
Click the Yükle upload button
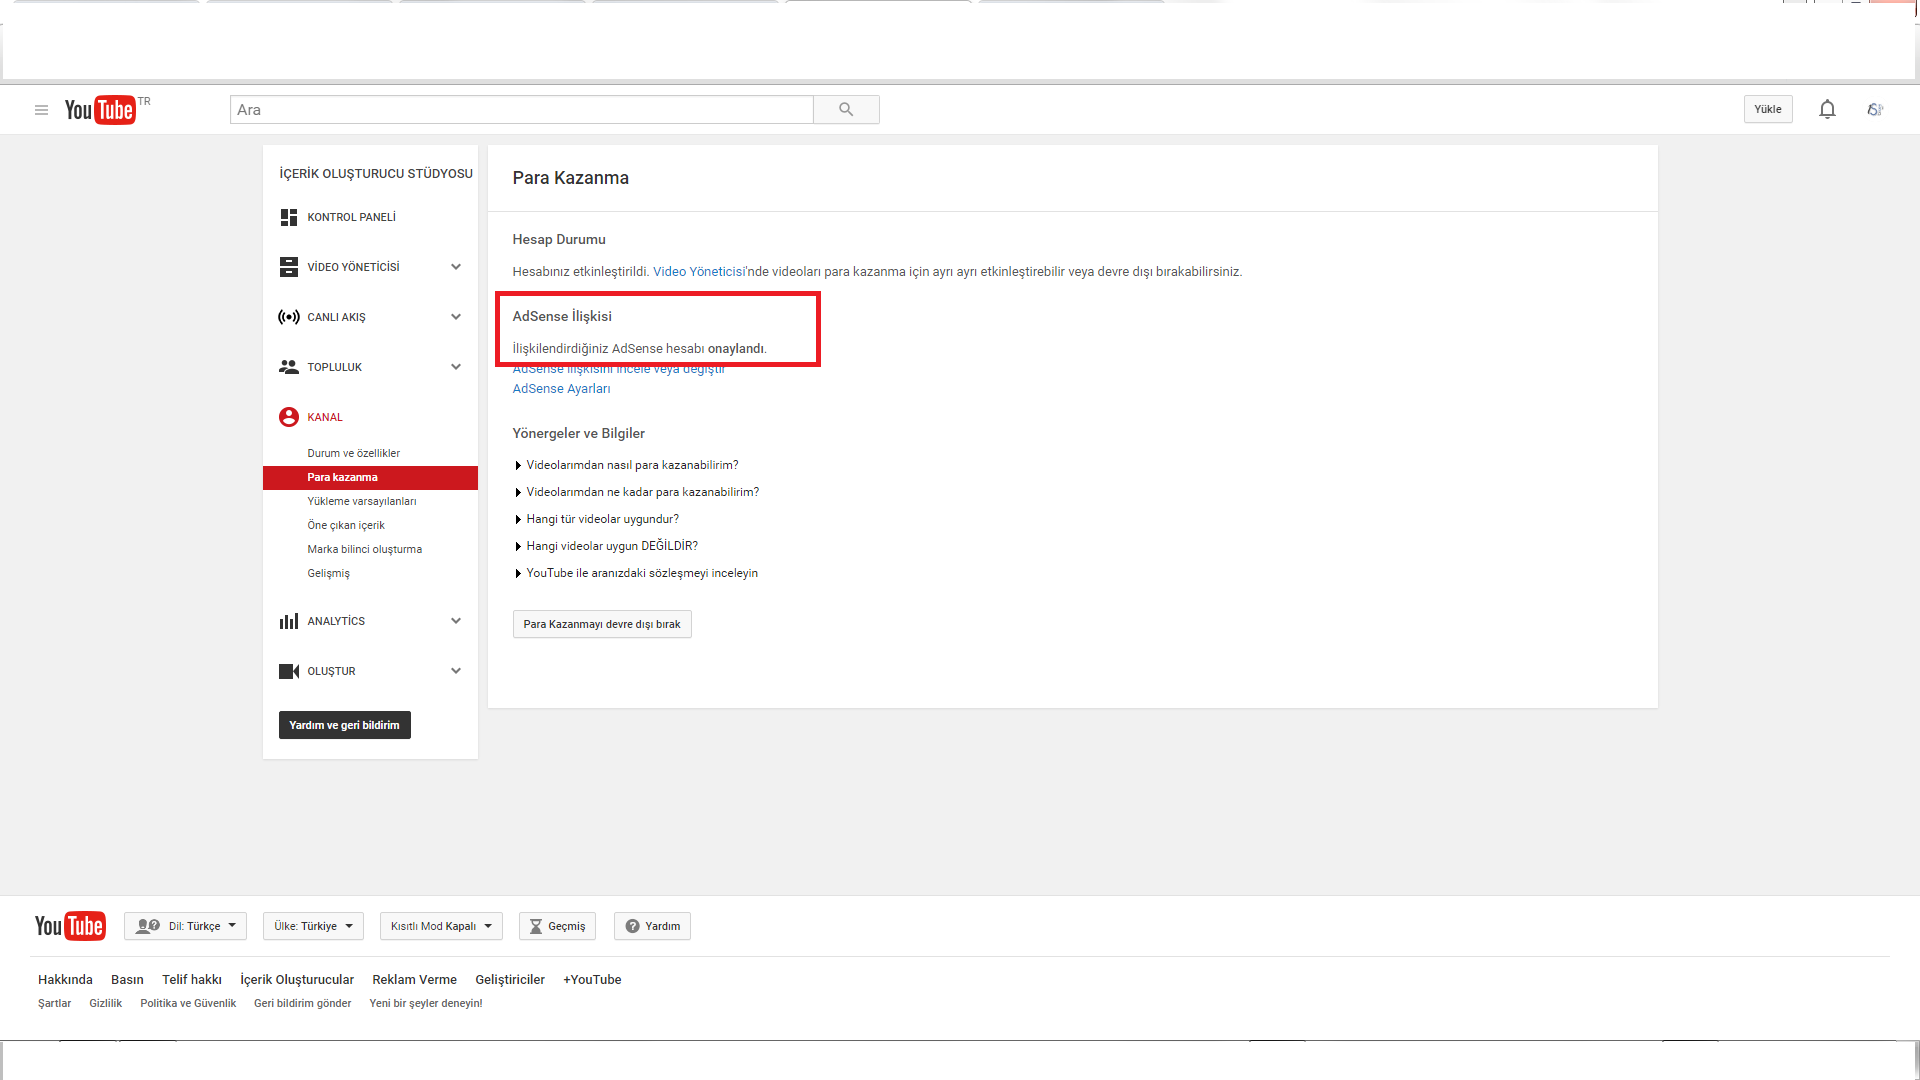pyautogui.click(x=1768, y=110)
